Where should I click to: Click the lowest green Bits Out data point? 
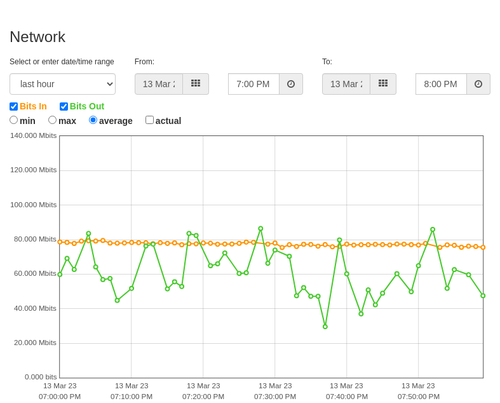[325, 327]
